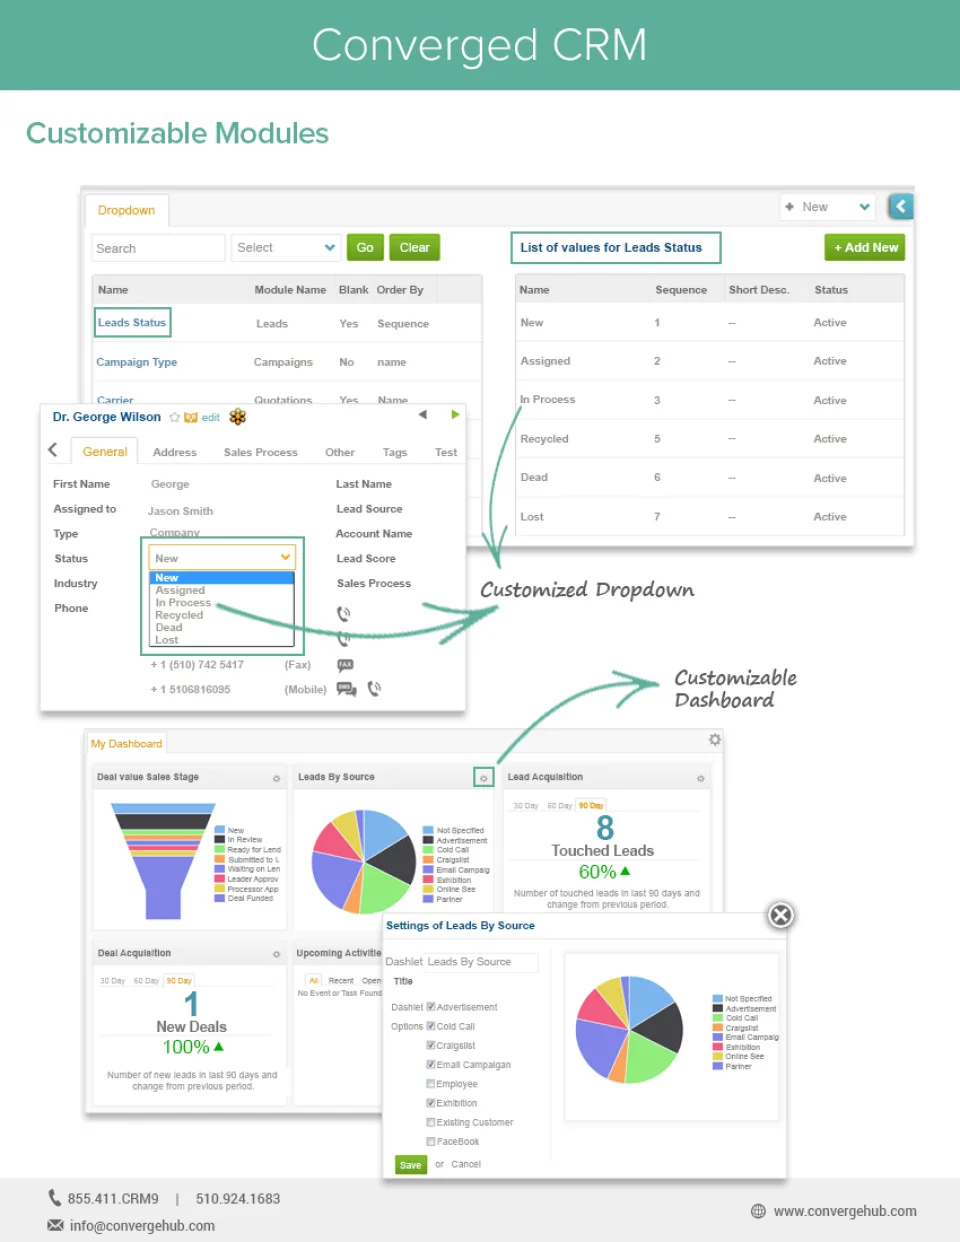Open Deal Acquisition dashlet settings gear
The height and width of the screenshot is (1242, 960).
point(277,954)
